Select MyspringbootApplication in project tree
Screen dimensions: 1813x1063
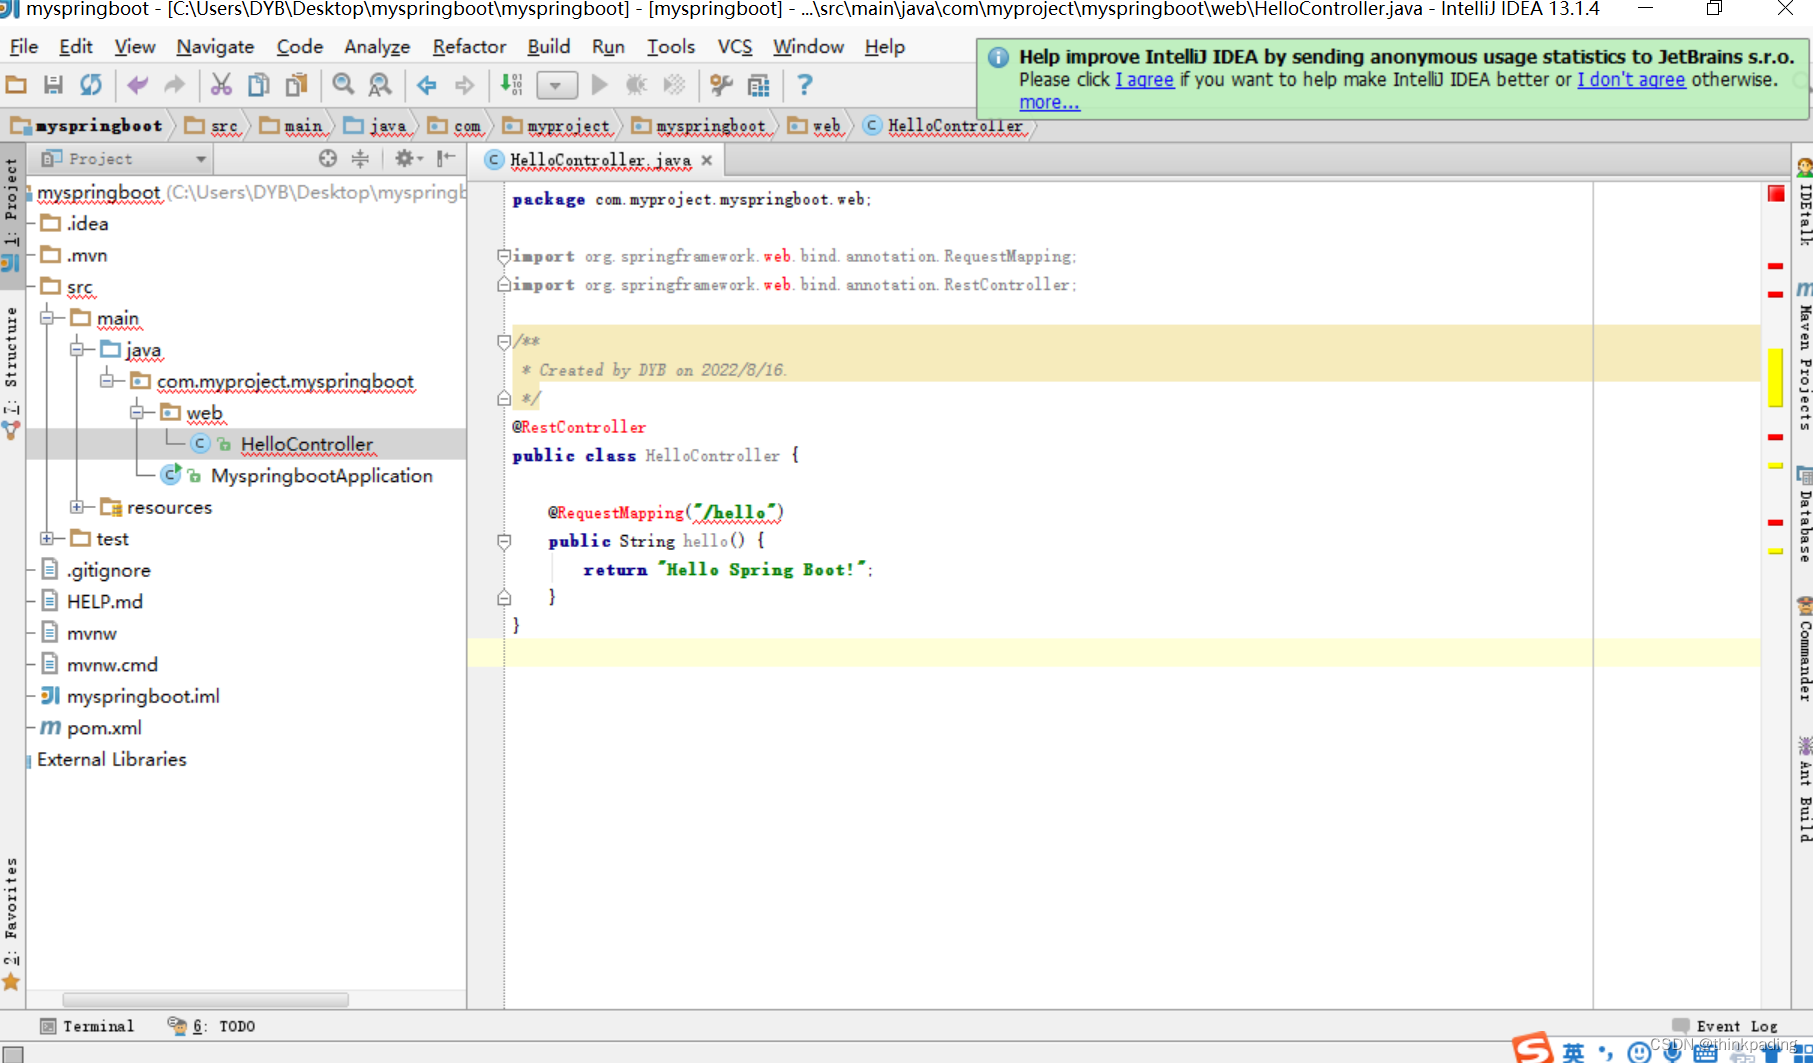click(x=321, y=476)
